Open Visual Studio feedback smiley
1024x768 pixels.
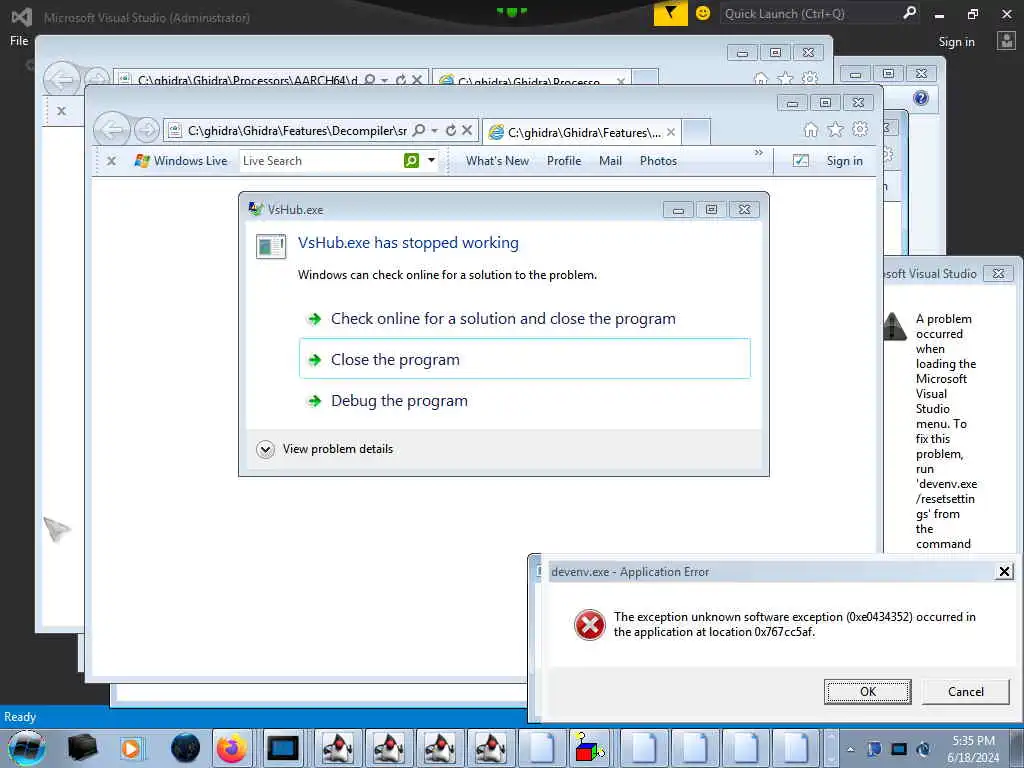[x=703, y=13]
